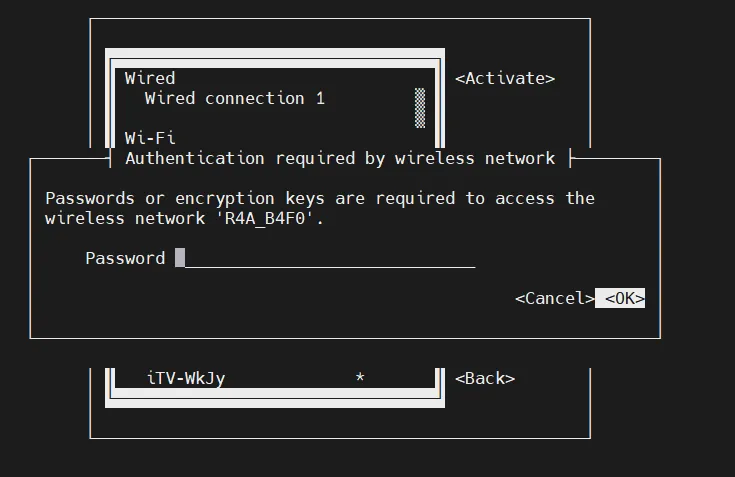Viewport: 735px width, 477px height.
Task: Focus the Password input field
Action: point(330,258)
